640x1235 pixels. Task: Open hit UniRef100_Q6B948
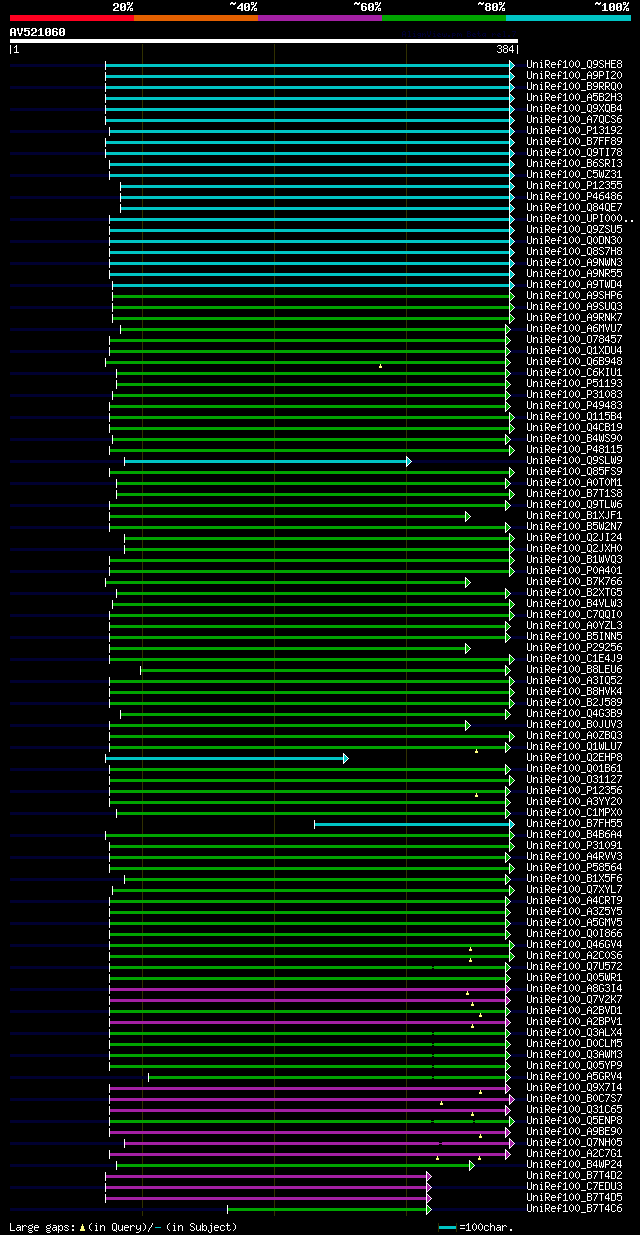click(x=574, y=362)
